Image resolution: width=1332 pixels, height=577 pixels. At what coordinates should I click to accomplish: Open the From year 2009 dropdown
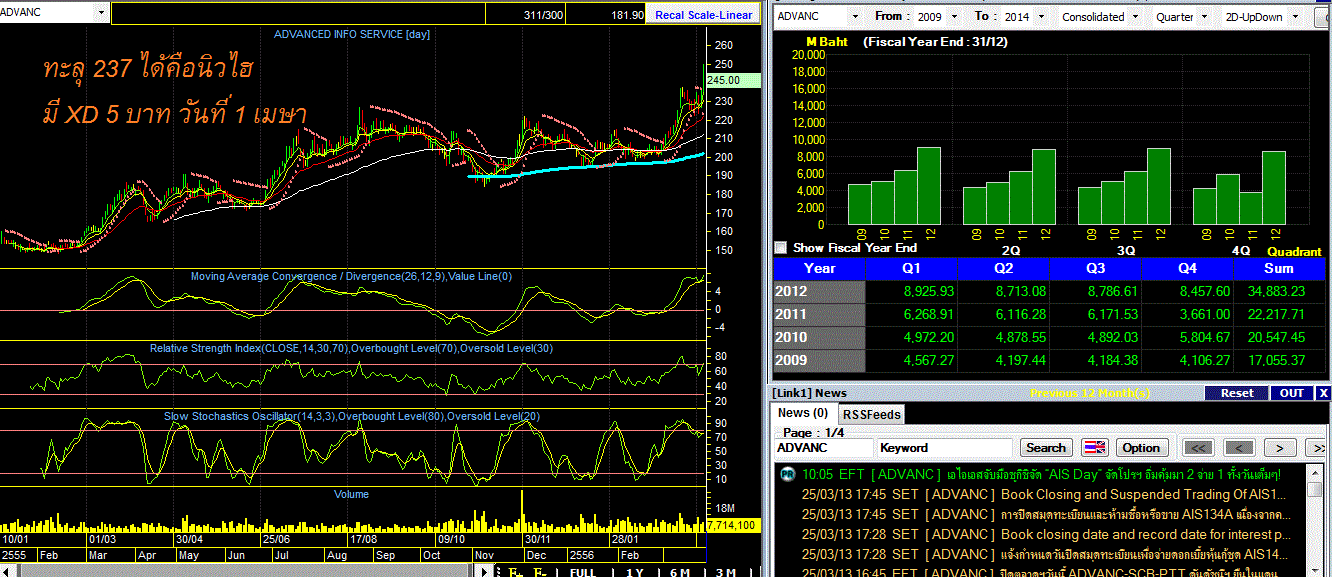(x=952, y=17)
